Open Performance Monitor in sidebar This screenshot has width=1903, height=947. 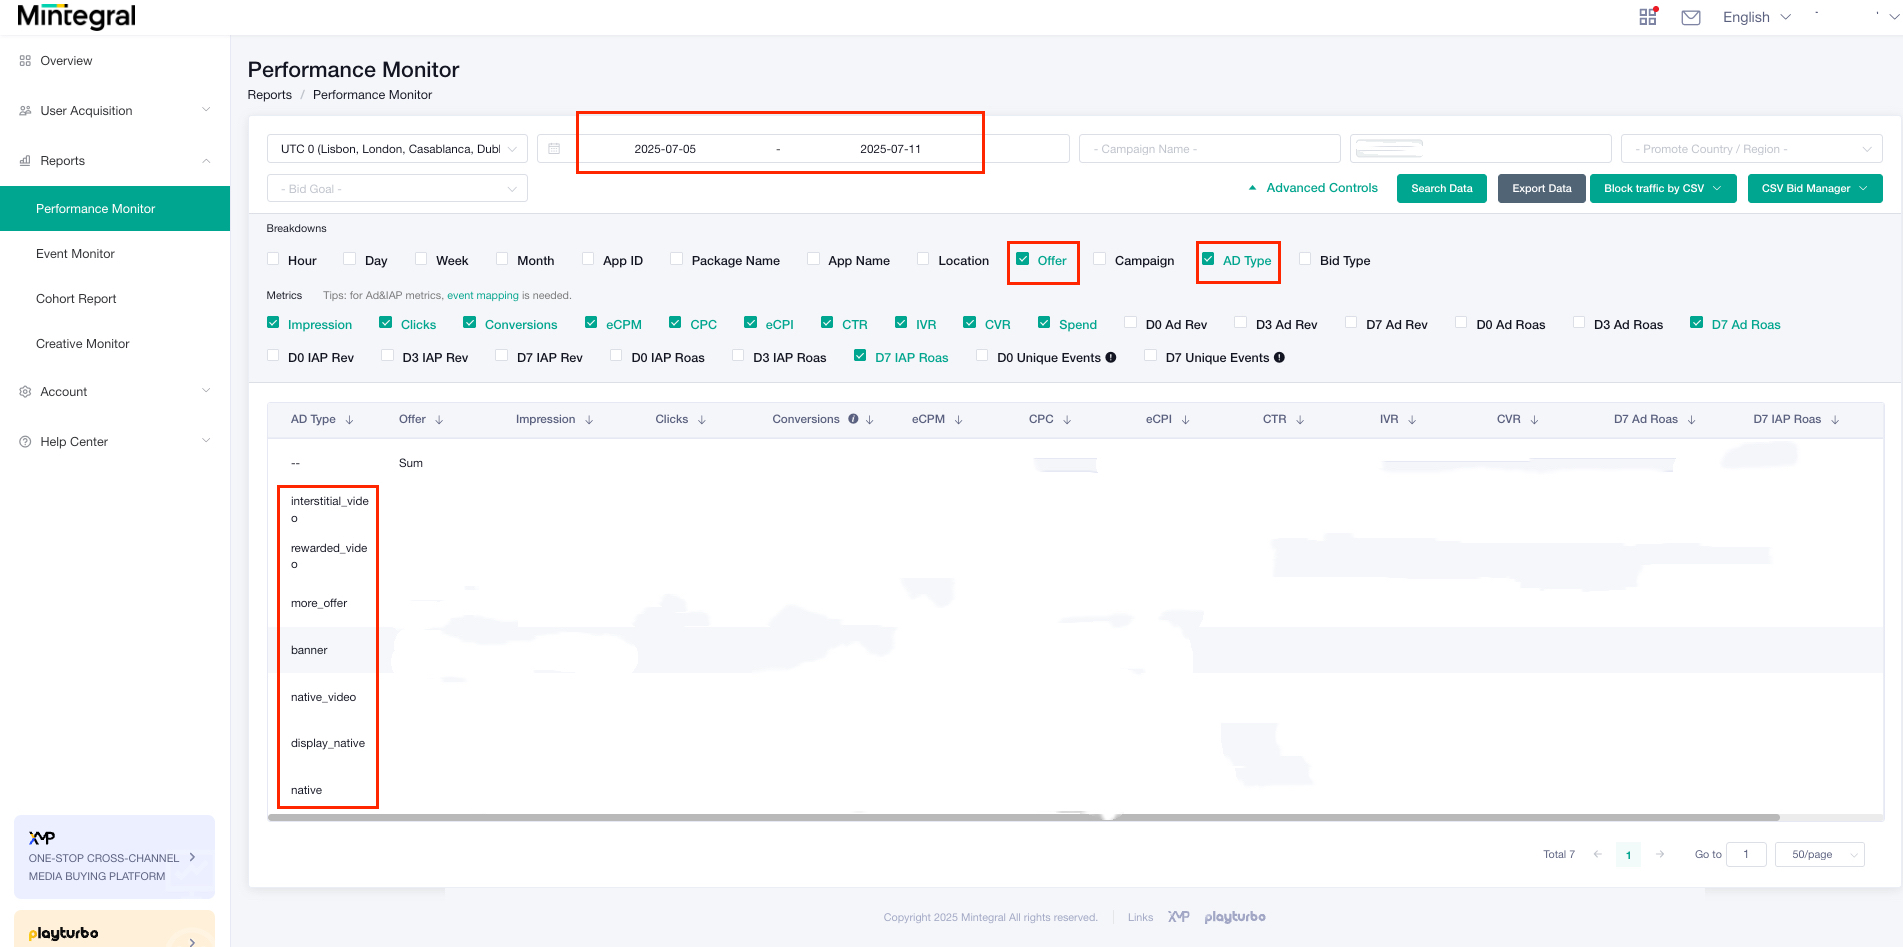pos(115,209)
